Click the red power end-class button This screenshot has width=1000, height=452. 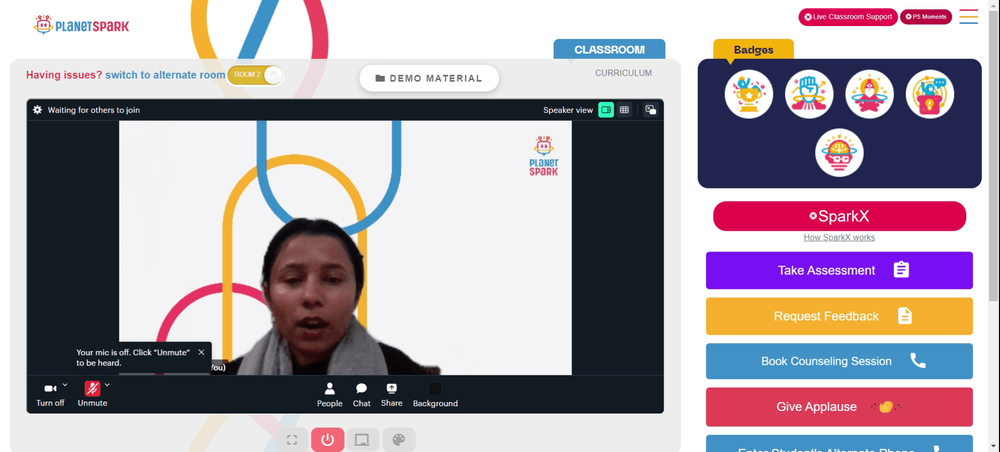tap(328, 440)
